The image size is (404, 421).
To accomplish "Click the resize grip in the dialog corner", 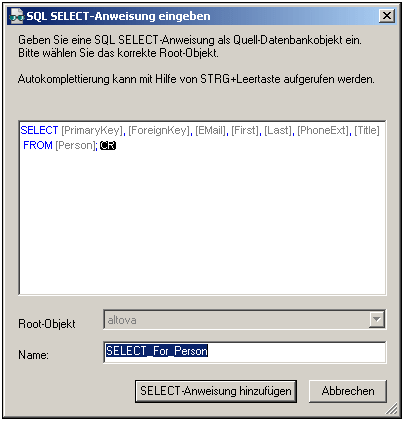I will pyautogui.click(x=393, y=409).
